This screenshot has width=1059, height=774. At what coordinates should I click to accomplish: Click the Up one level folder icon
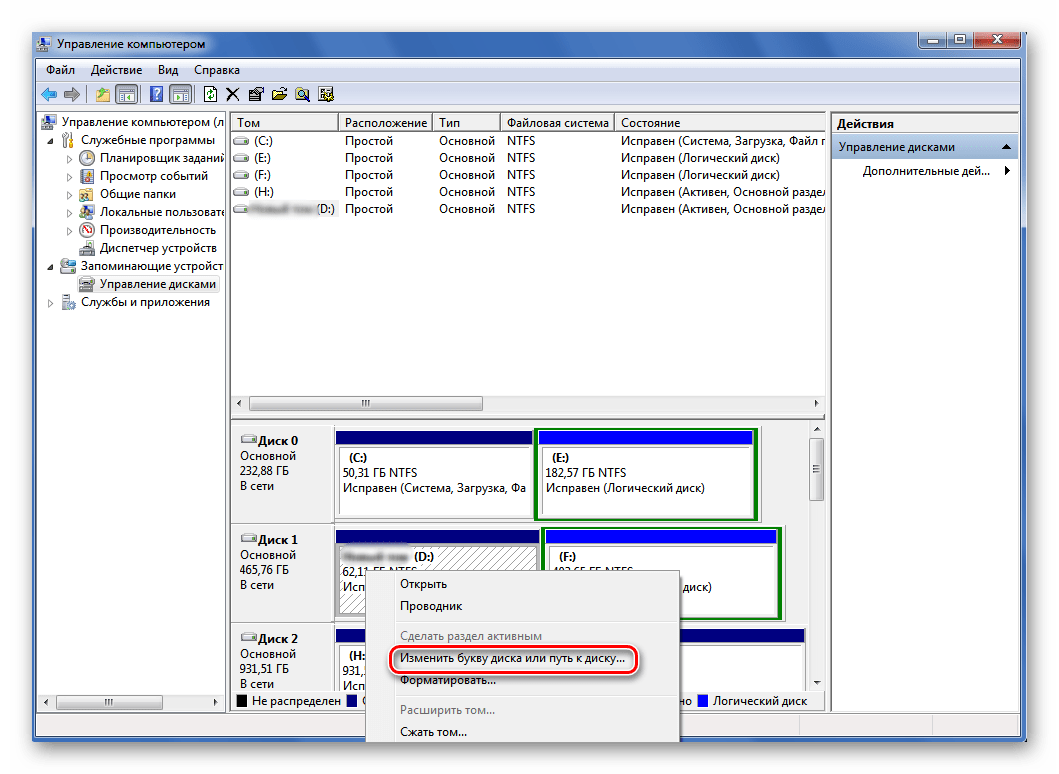[102, 94]
